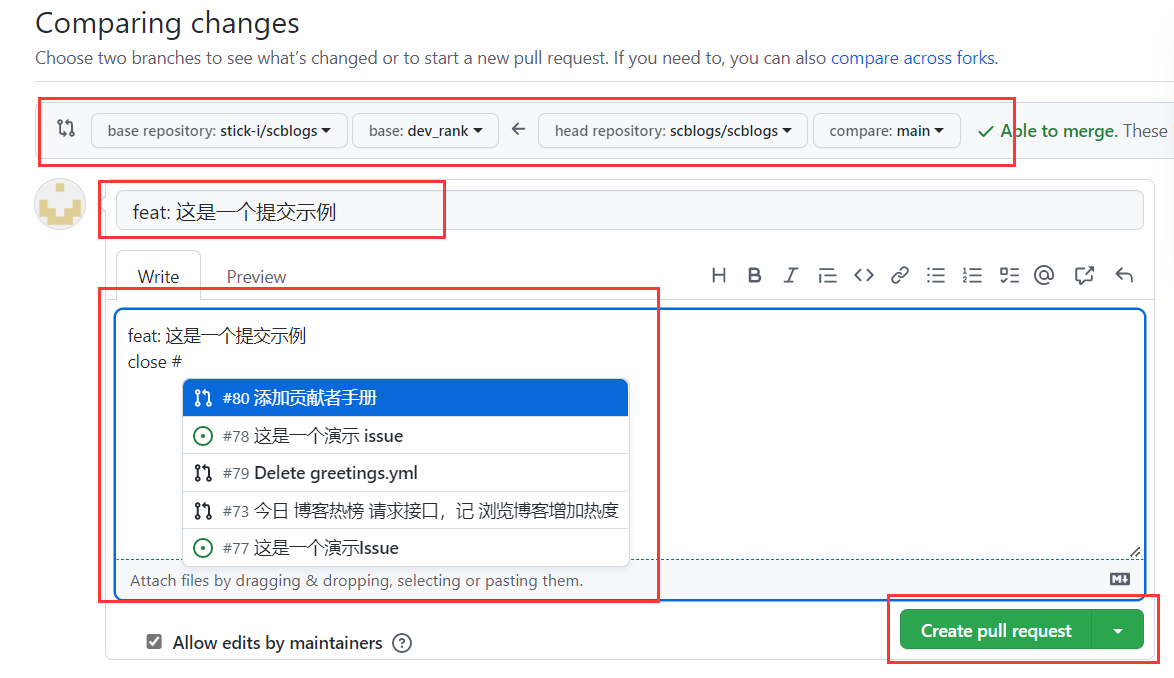The width and height of the screenshot is (1174, 678).
Task: Insert a bulleted list
Action: 936,276
